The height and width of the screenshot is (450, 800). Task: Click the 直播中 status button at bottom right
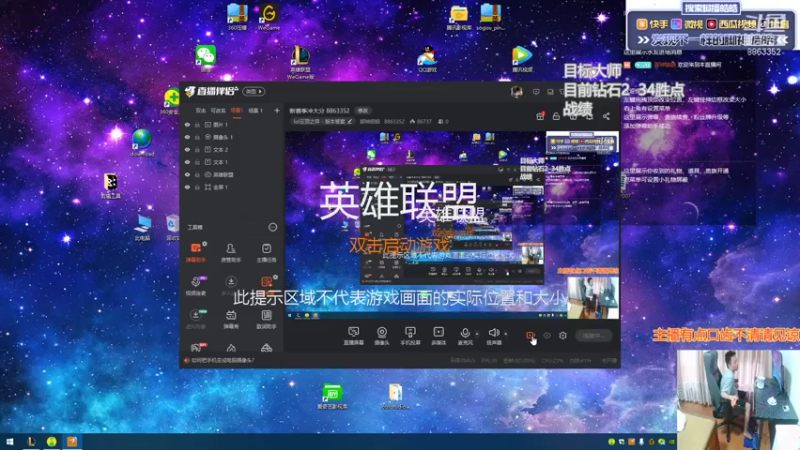tap(593, 336)
